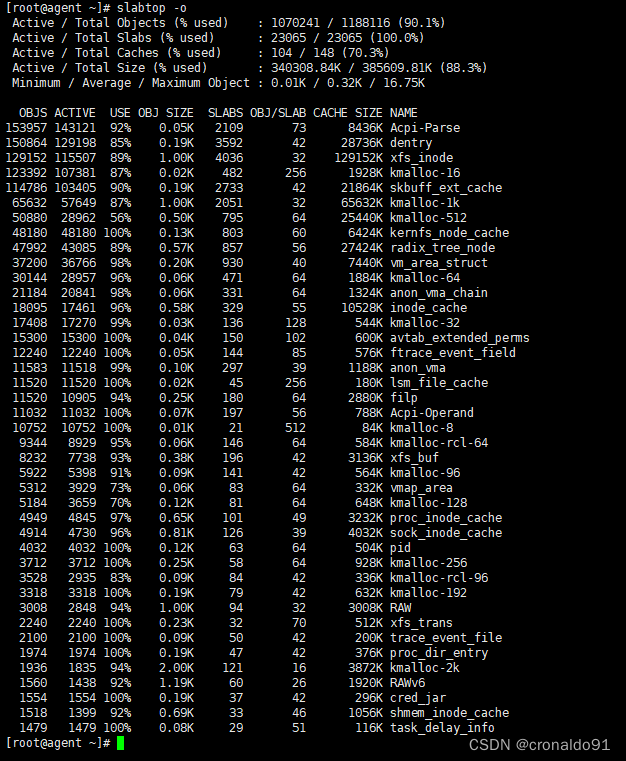The width and height of the screenshot is (626, 761).
Task: Select the radix_tree_node name
Action: point(442,248)
